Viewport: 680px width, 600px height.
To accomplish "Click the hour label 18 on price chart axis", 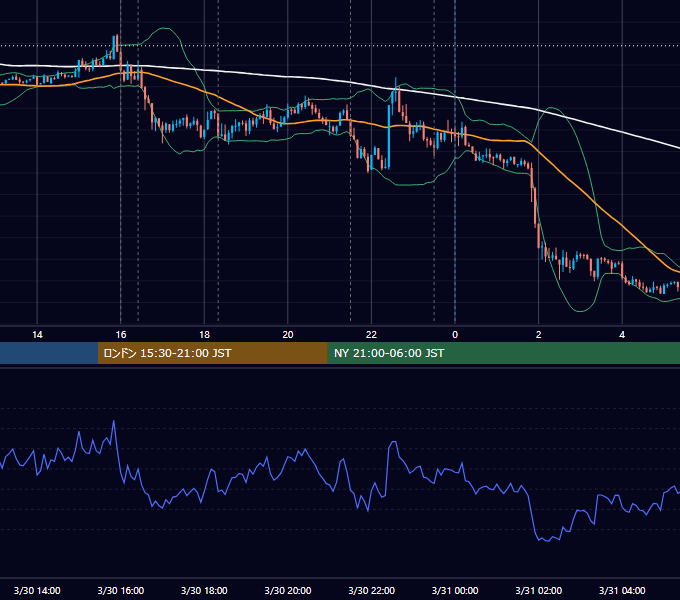I will click(204, 335).
